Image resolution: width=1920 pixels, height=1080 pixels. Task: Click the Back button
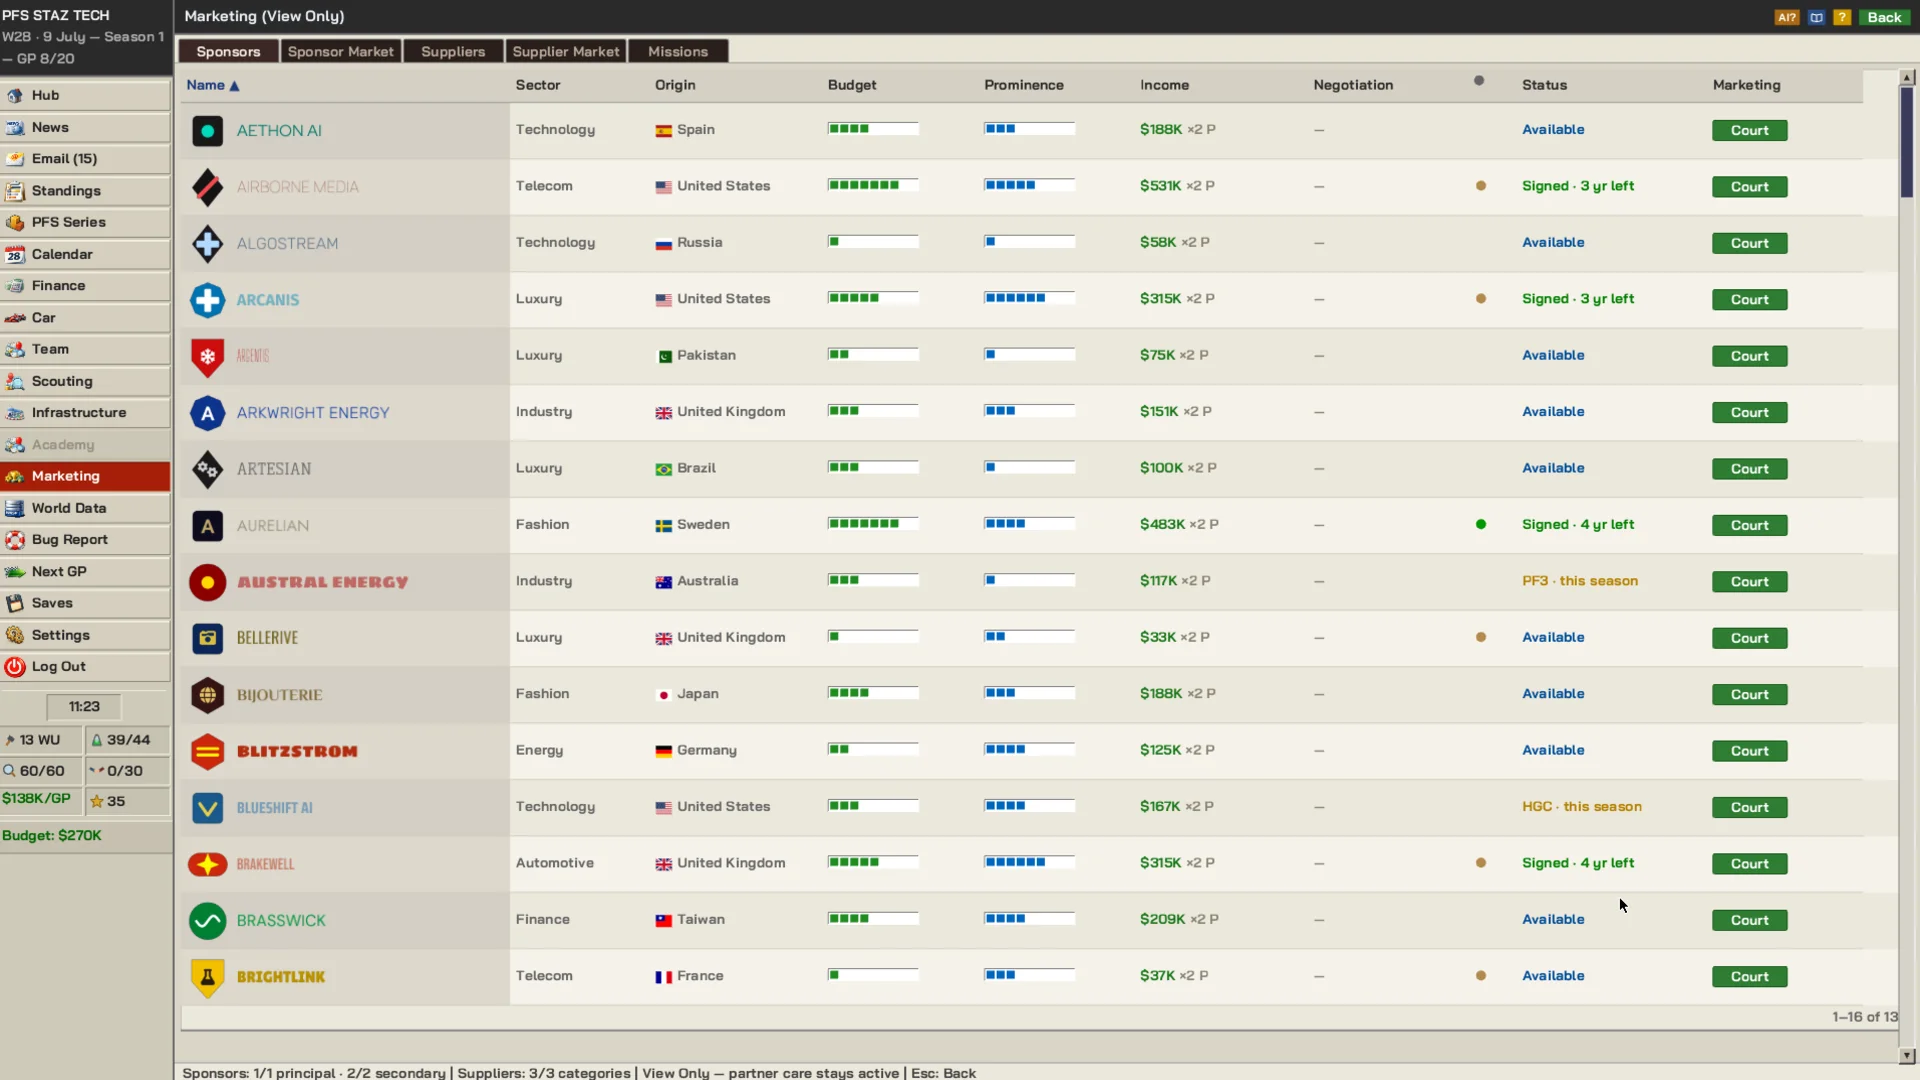1884,17
